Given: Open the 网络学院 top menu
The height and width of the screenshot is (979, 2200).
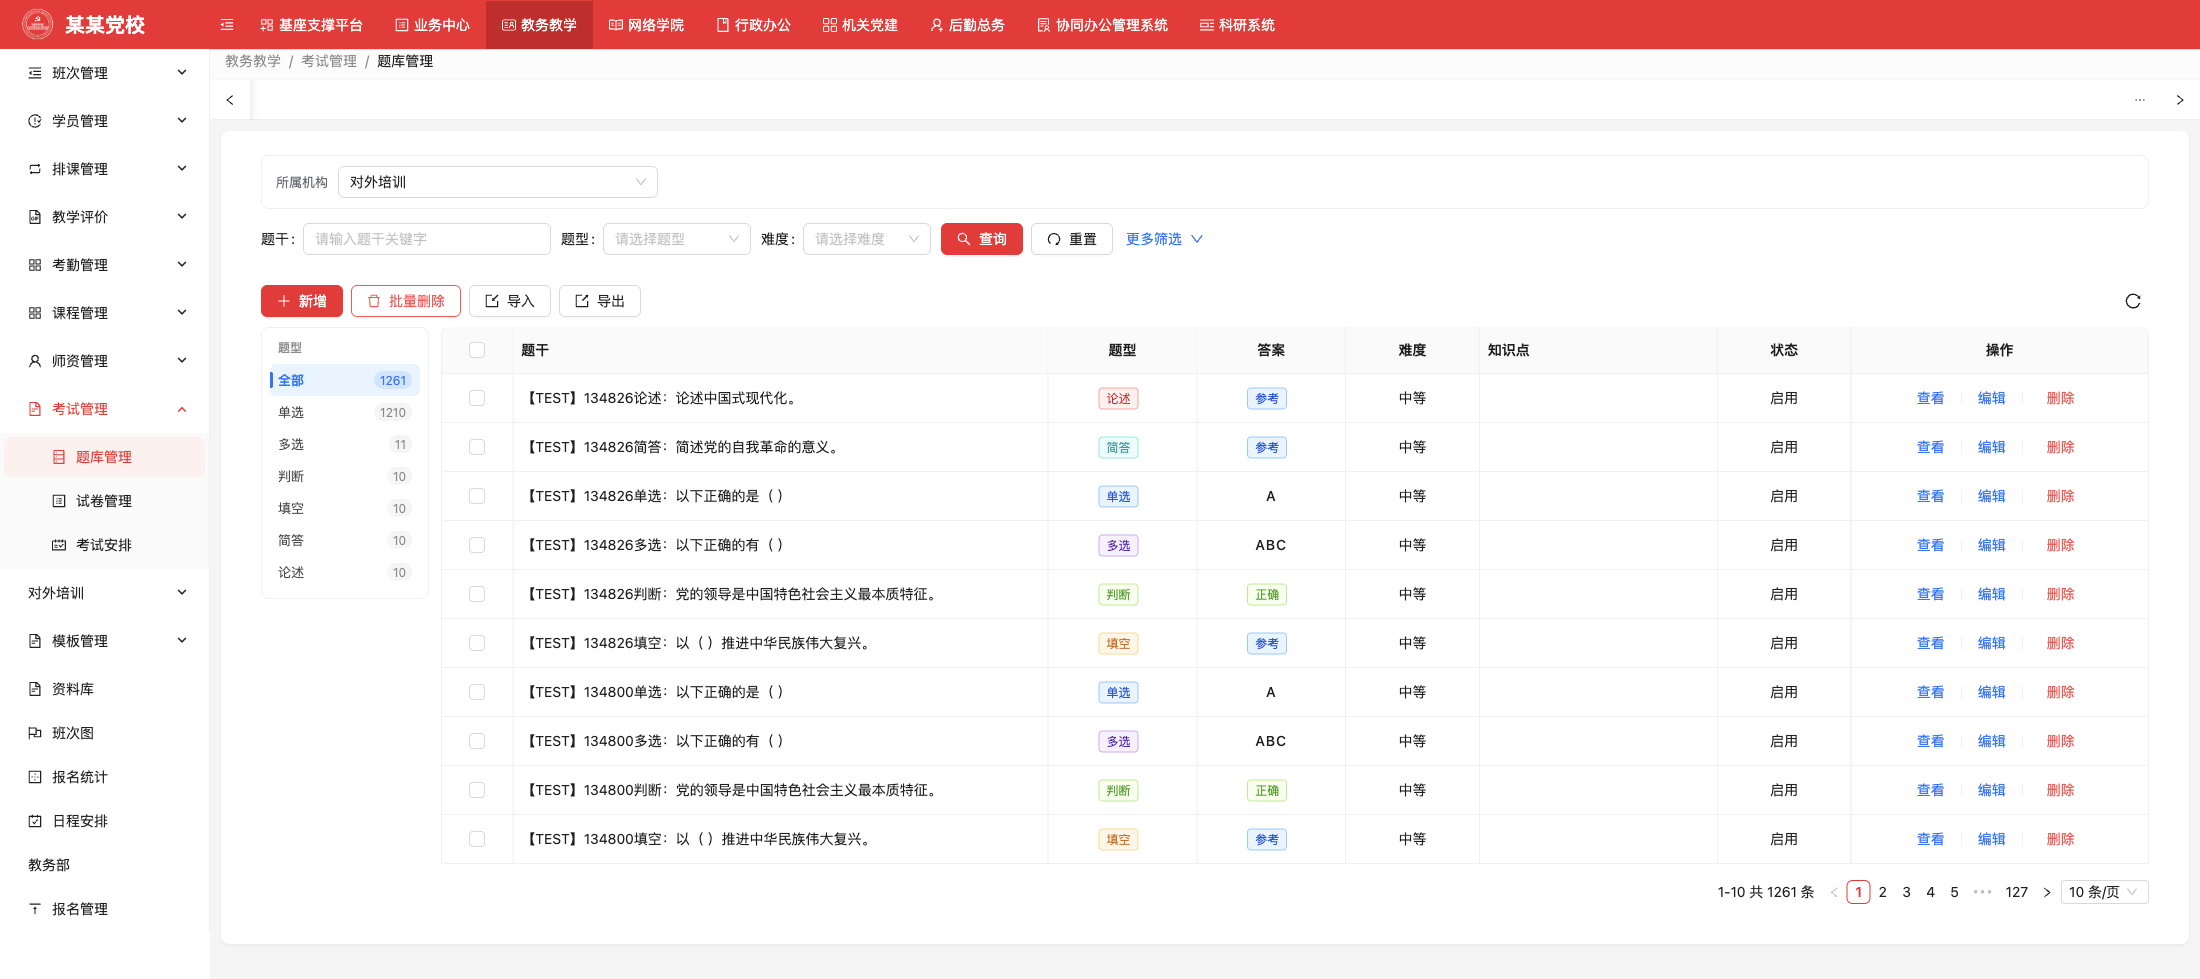Looking at the screenshot, I should 646,25.
